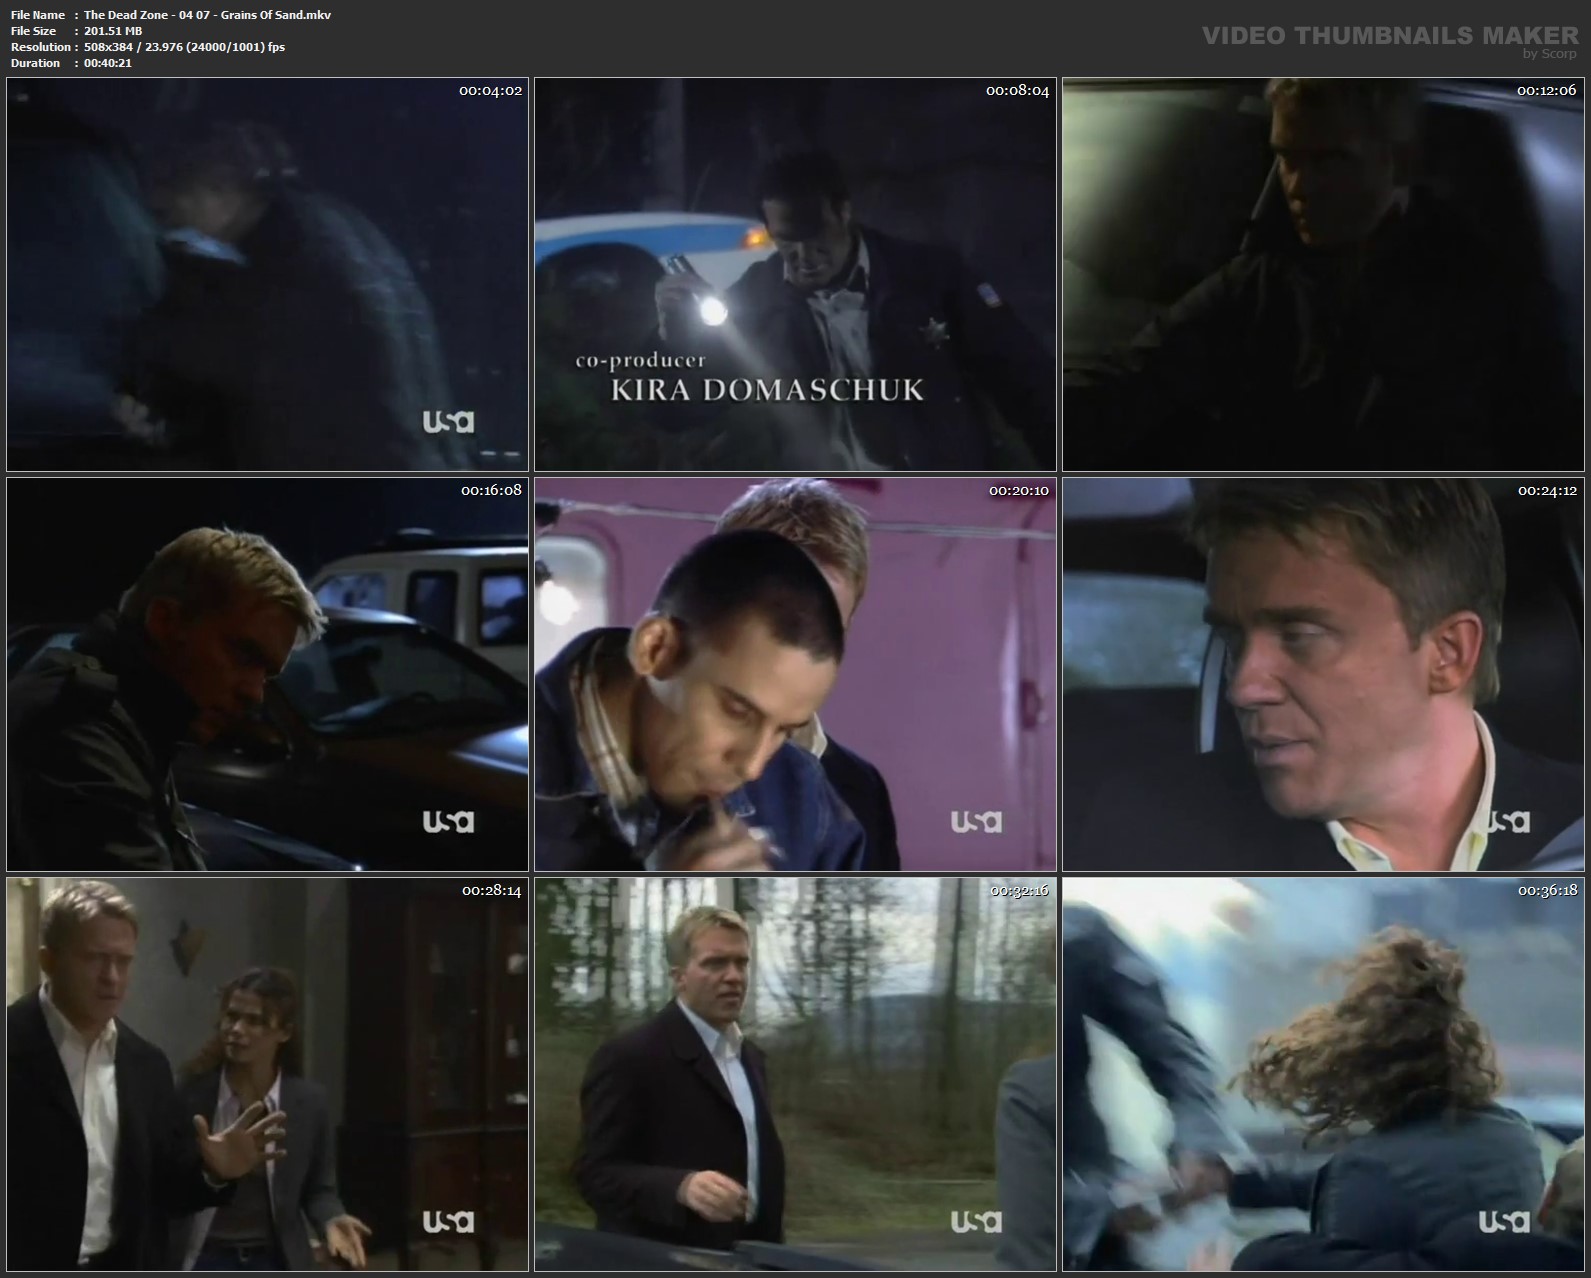Select the thumbnail at 00:28:14
Image resolution: width=1591 pixels, height=1278 pixels.
click(x=267, y=1074)
